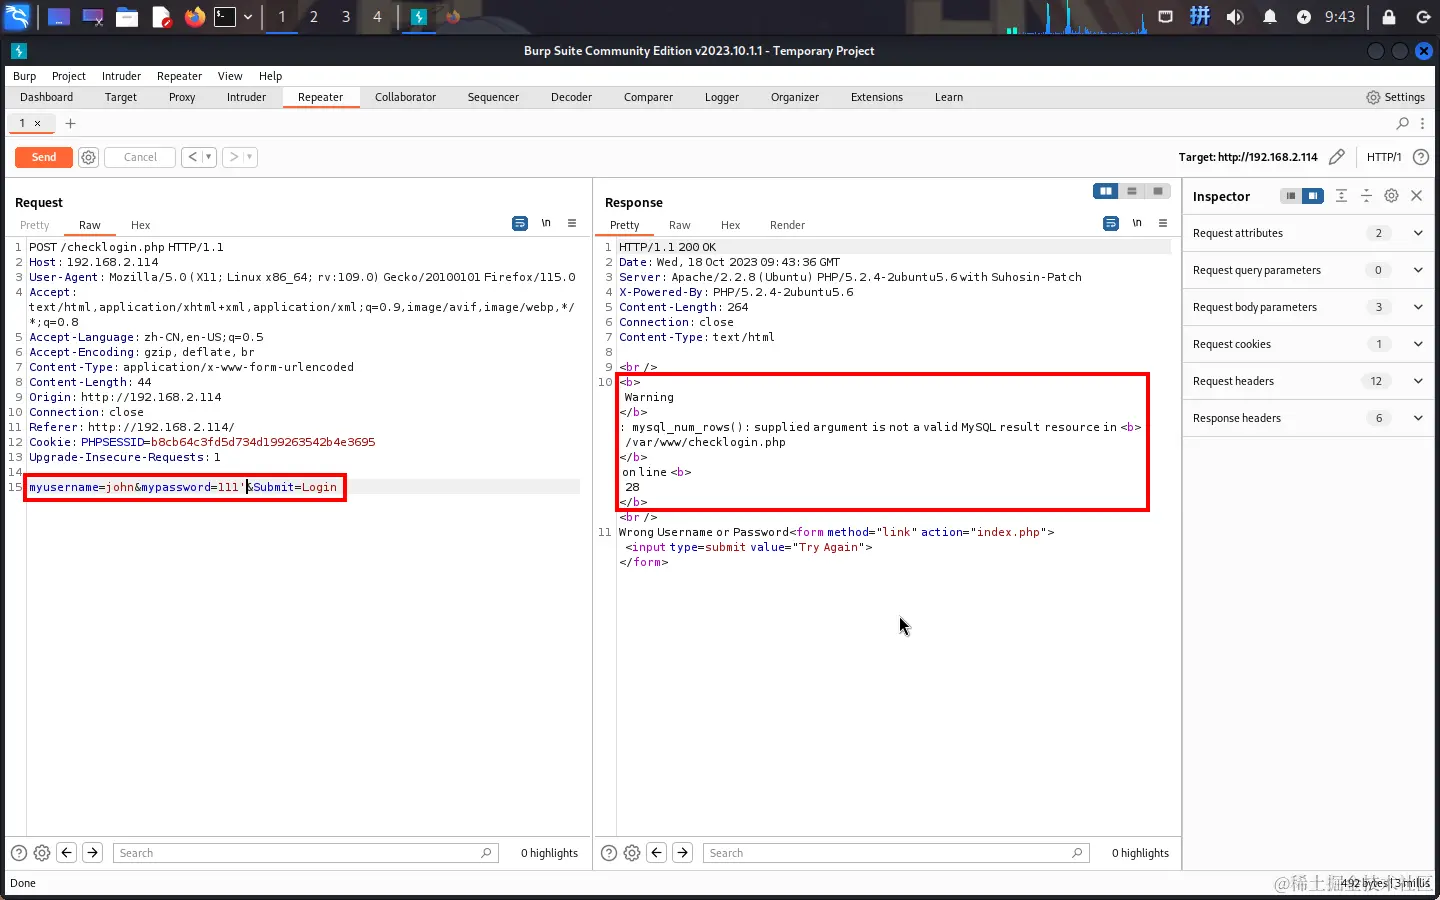This screenshot has width=1440, height=900.
Task: Toggle non-printable characters in the Response
Action: (1137, 223)
